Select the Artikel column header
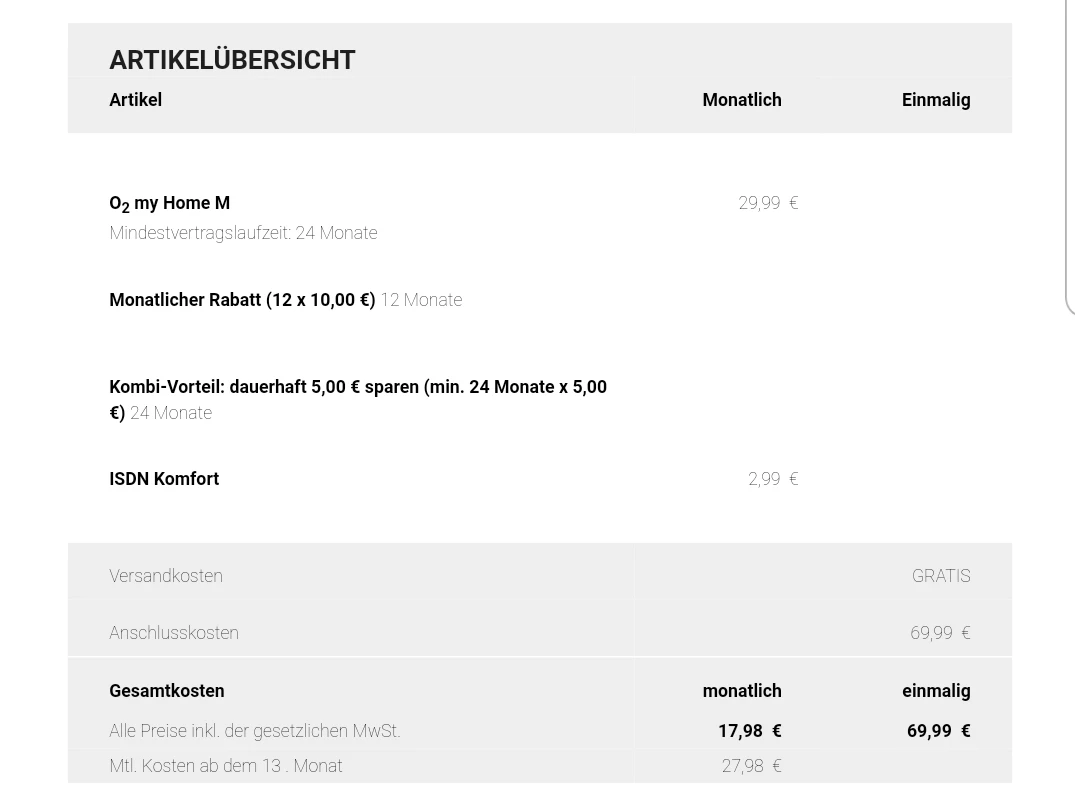 [x=135, y=100]
